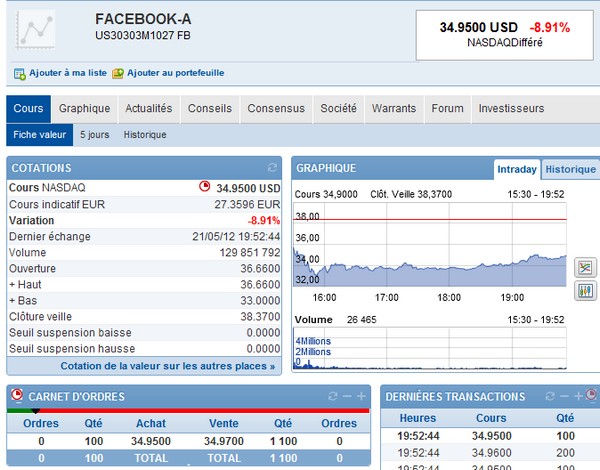Switch chart to the Historique tab
Screen dimensions: 600x470
(x=571, y=169)
